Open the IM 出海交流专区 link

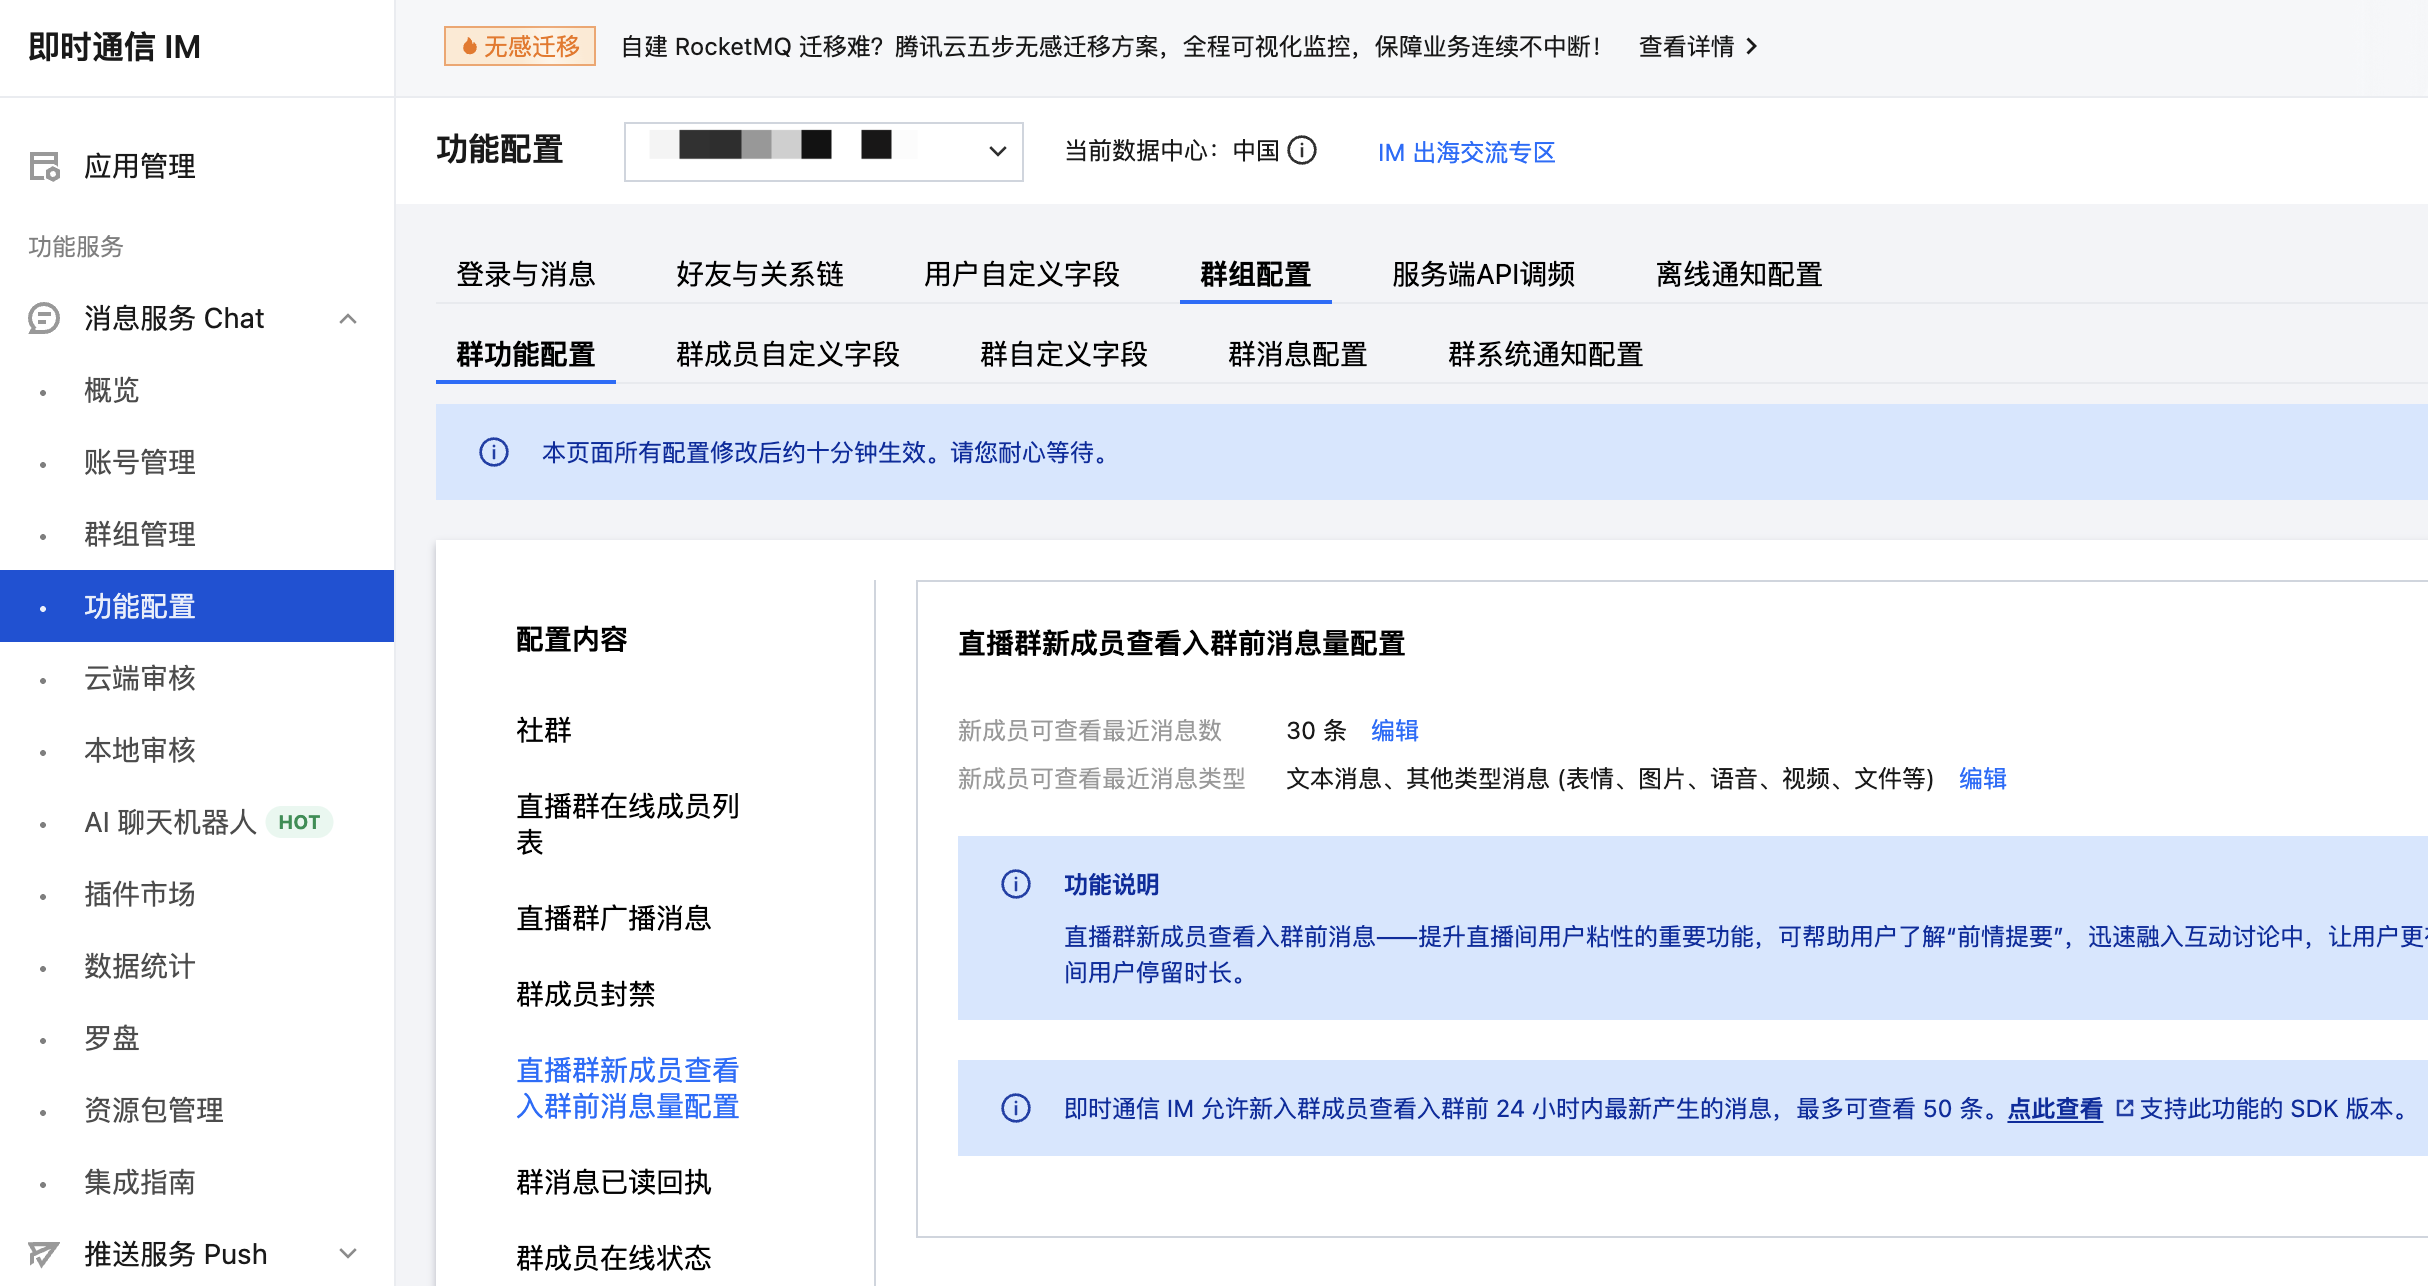pos(1466,152)
